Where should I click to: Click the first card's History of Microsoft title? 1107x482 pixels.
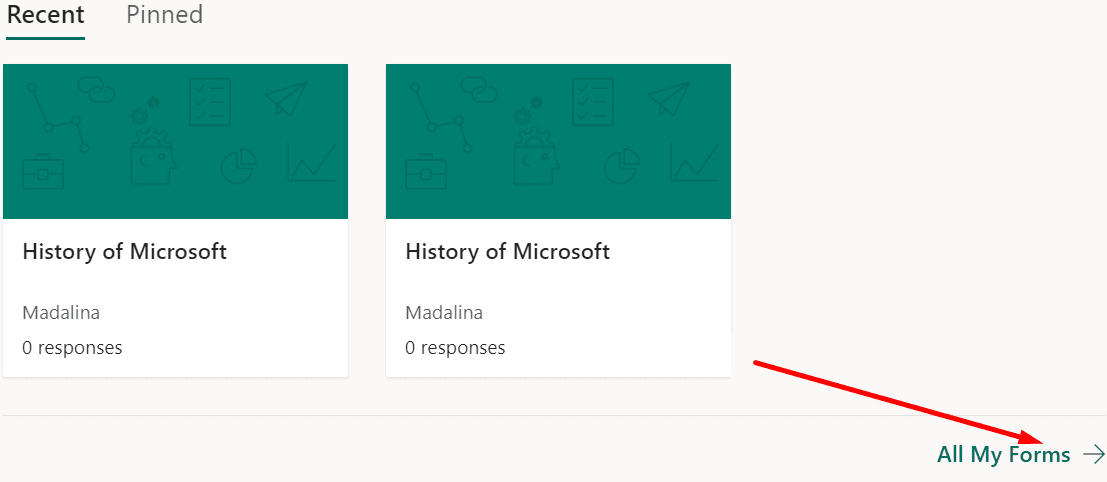click(x=125, y=252)
